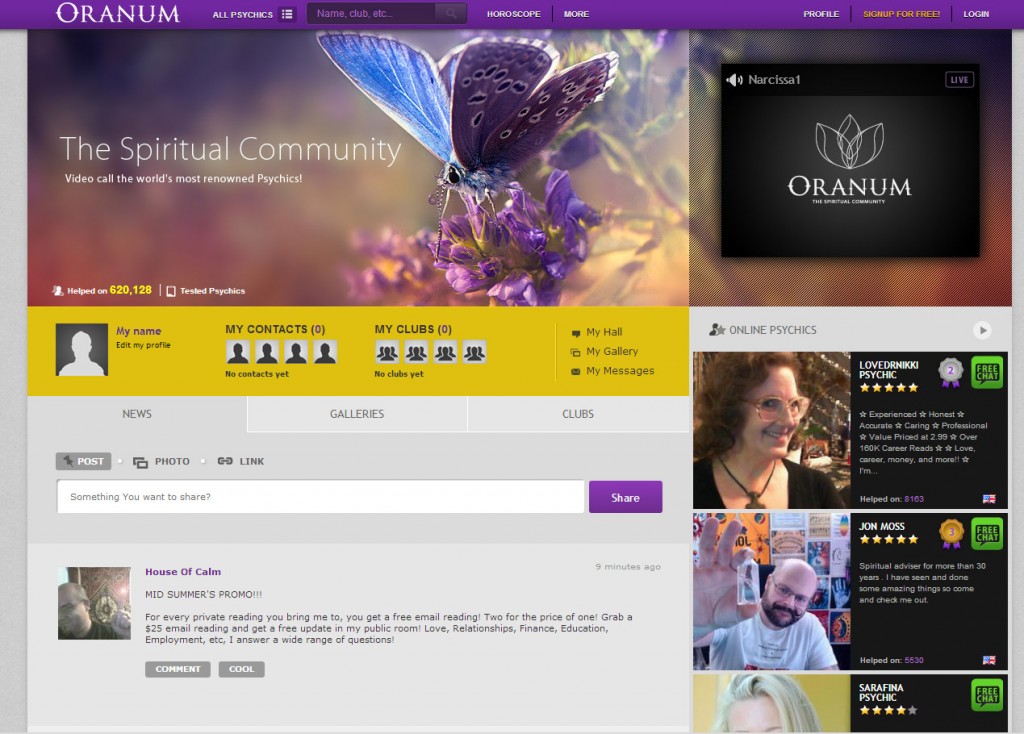Open the More menu in the header

(x=576, y=14)
